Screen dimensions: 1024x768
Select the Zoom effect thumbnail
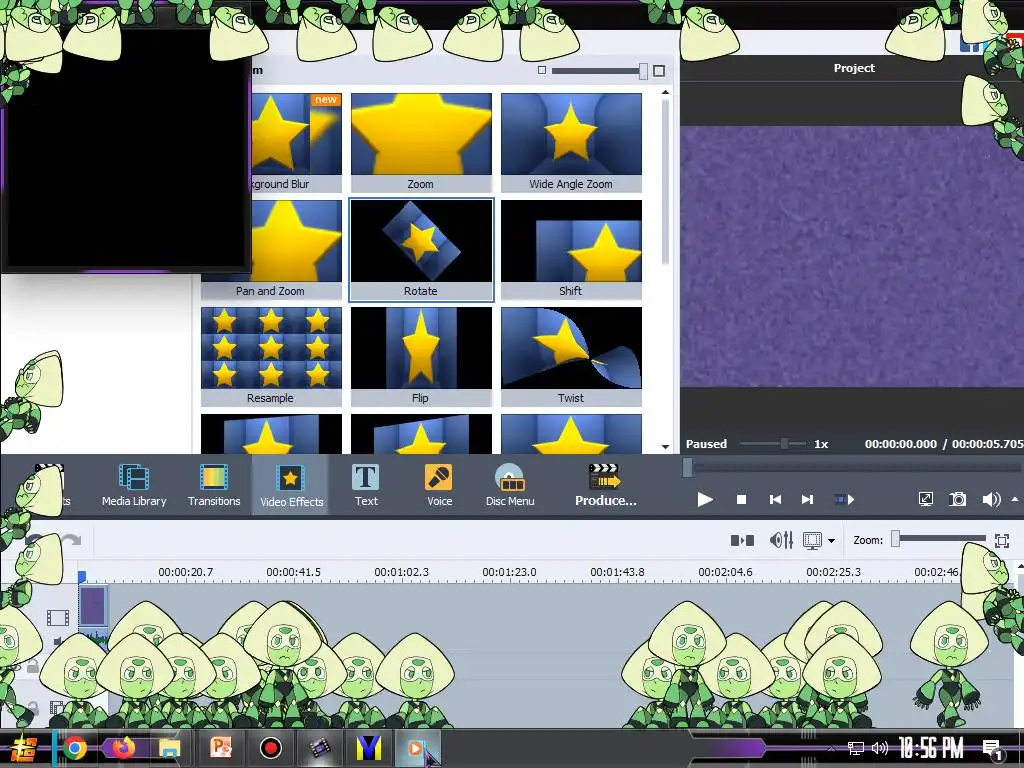click(x=421, y=142)
